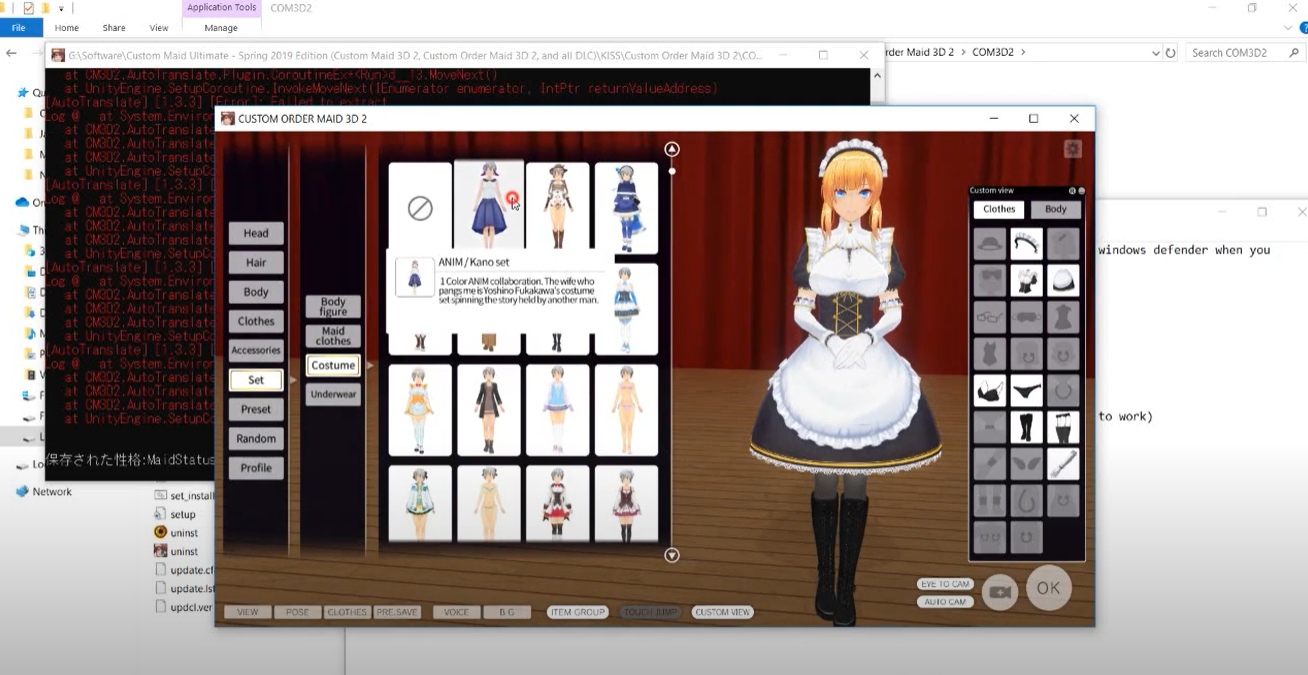Toggle the eye mask item icon
Screen dimensions: 1308x675
tap(1027, 318)
